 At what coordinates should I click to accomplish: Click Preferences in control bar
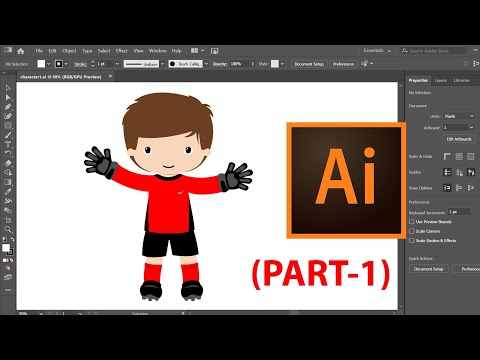[x=343, y=64]
